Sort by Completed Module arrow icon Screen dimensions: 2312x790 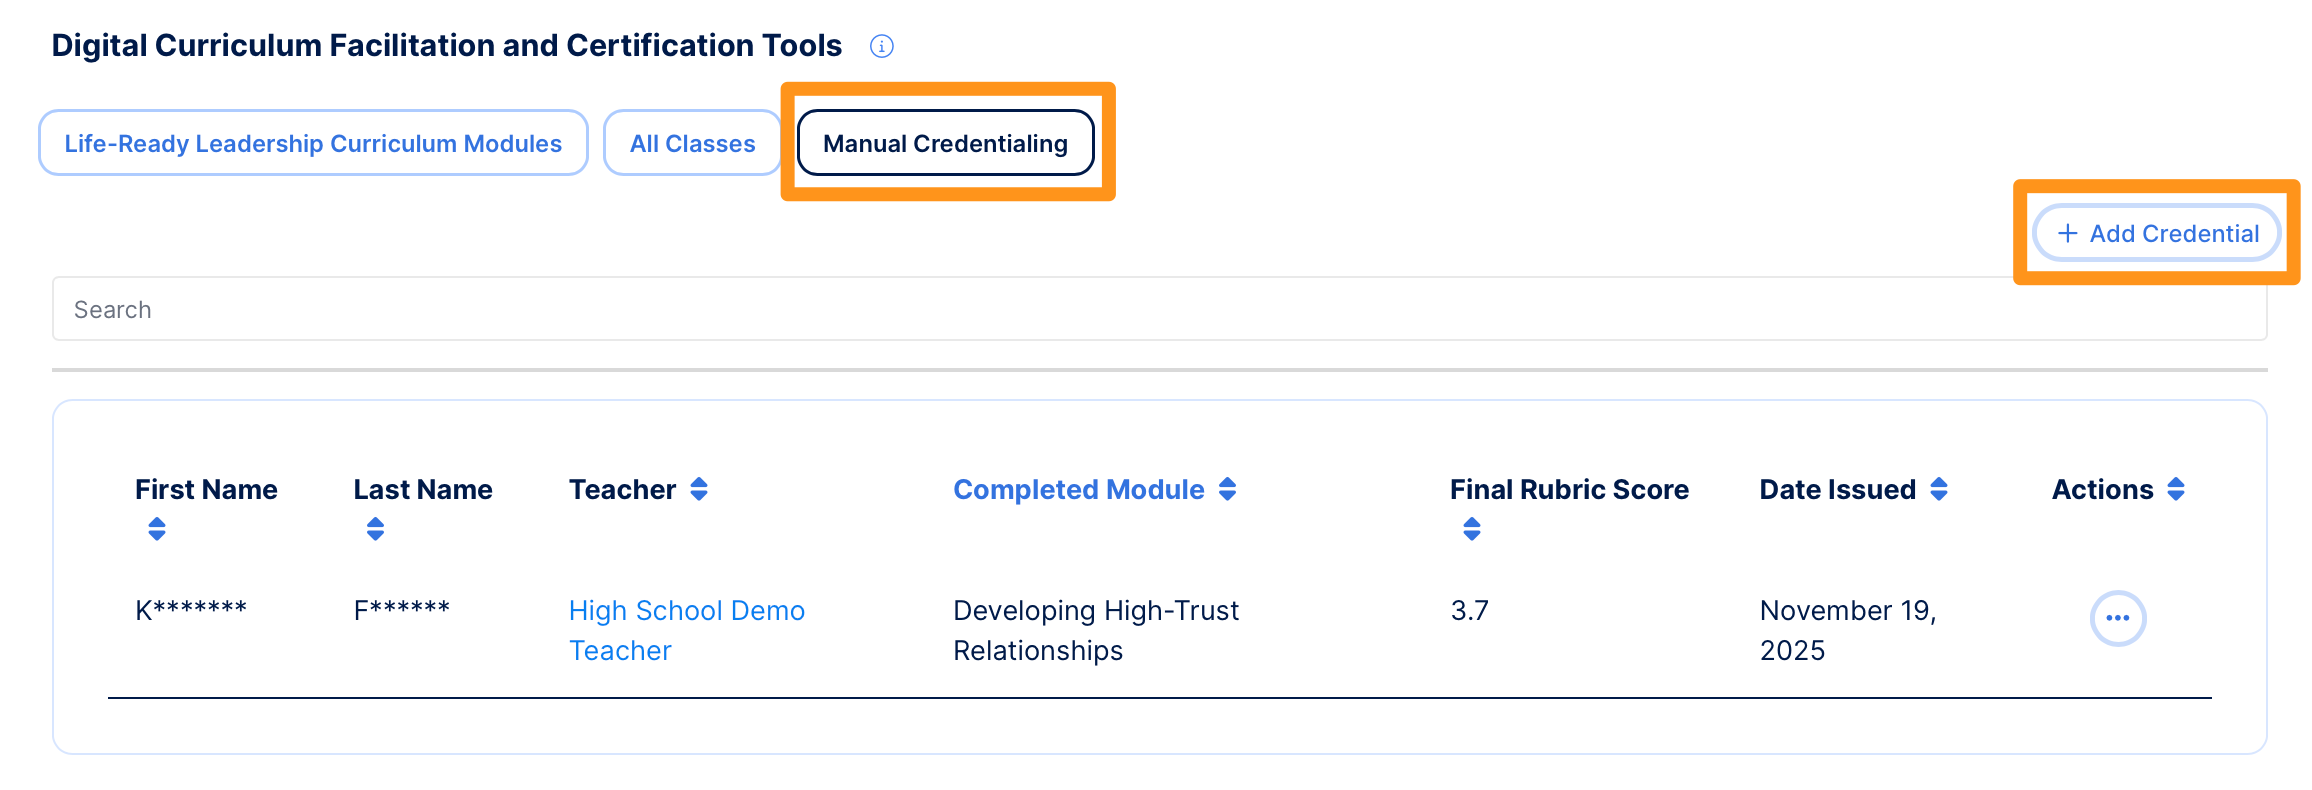click(1227, 489)
